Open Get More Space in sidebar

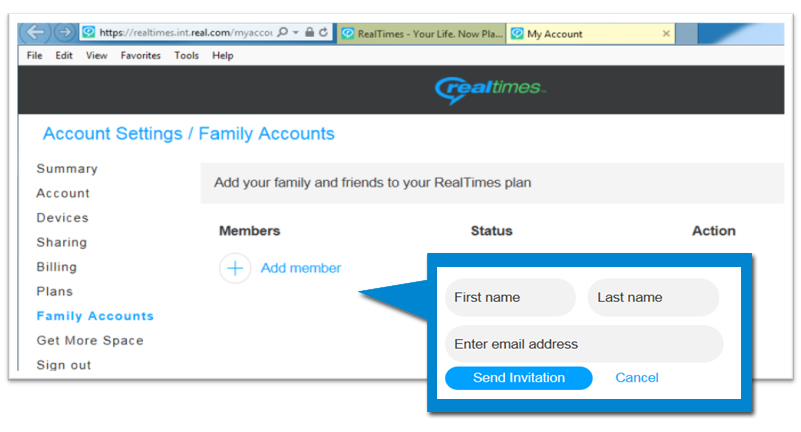[x=90, y=341]
